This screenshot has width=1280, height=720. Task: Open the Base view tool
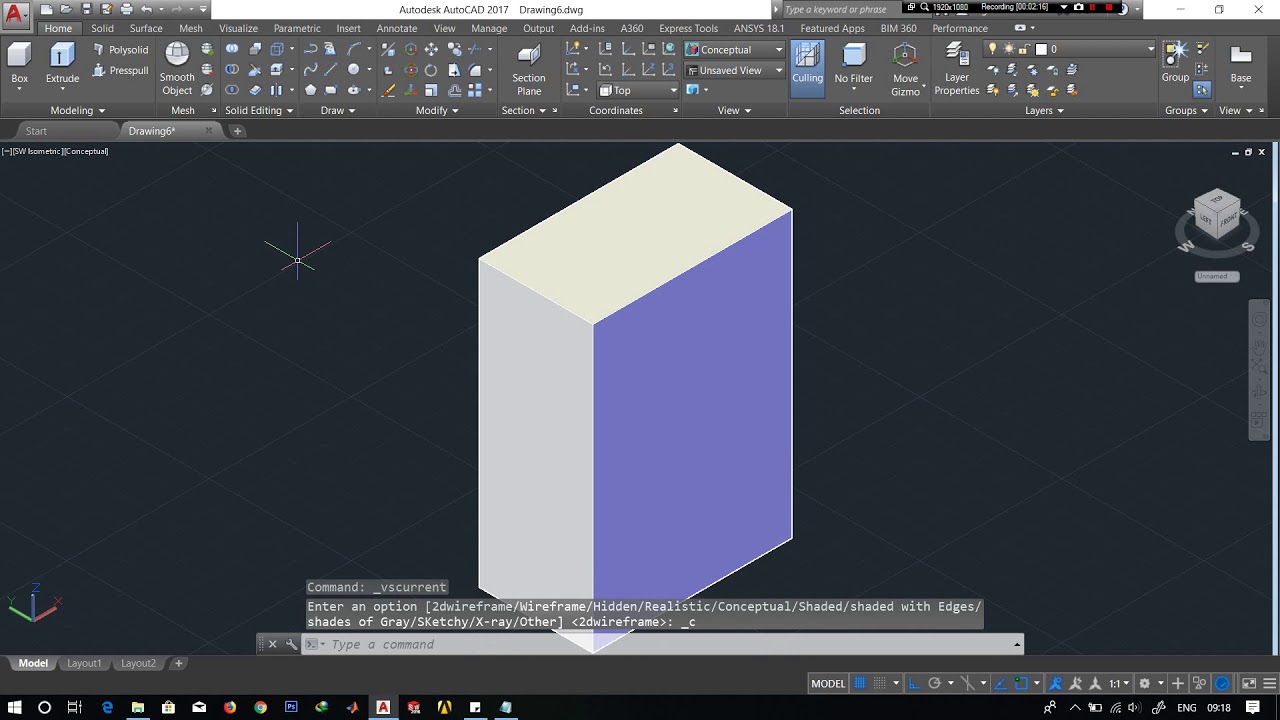coord(1241,64)
